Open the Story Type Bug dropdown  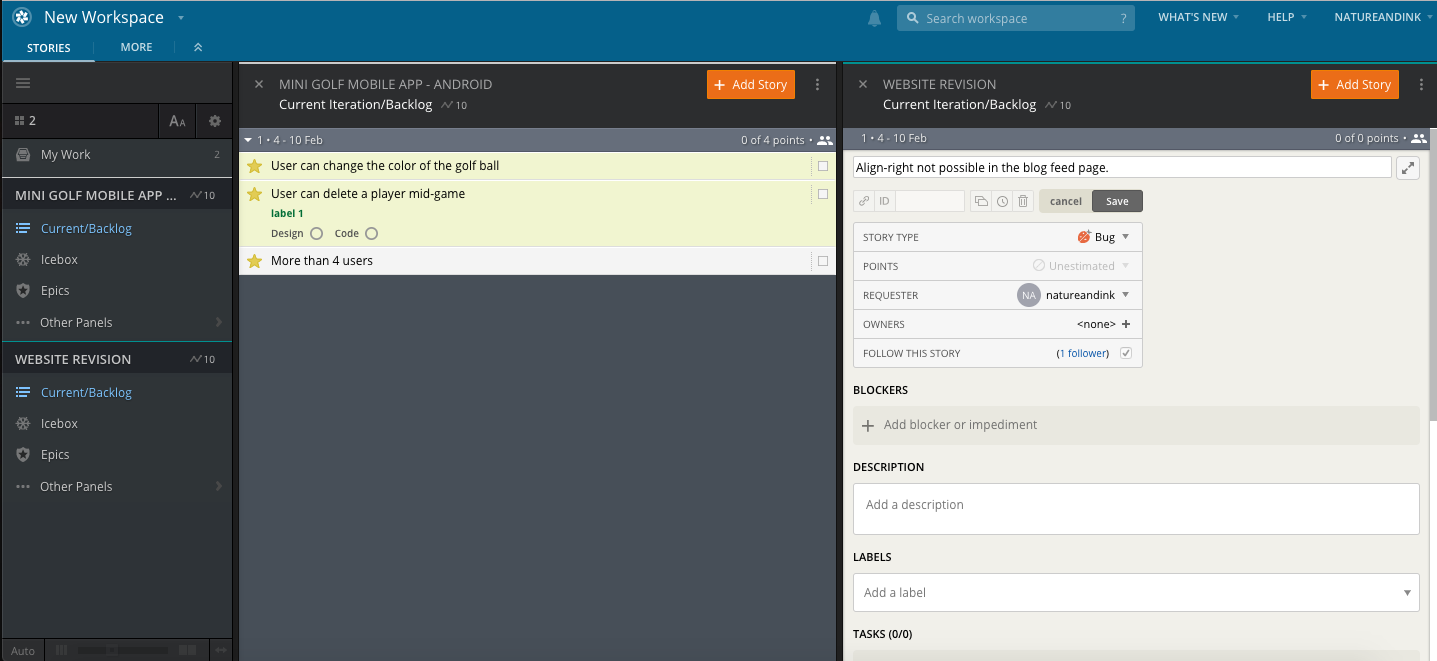click(1103, 237)
